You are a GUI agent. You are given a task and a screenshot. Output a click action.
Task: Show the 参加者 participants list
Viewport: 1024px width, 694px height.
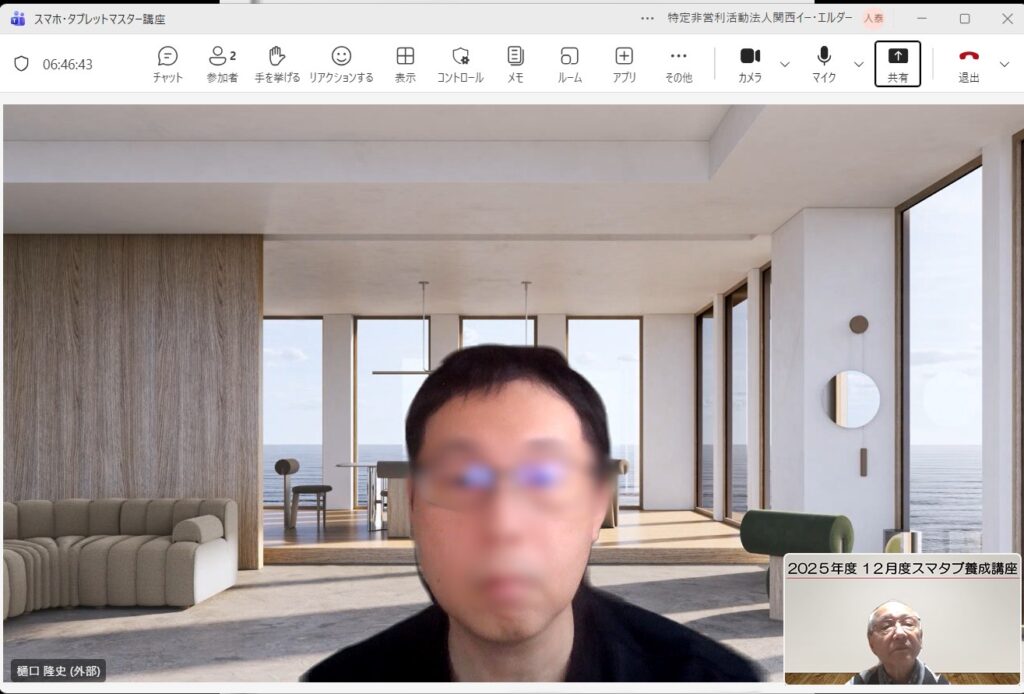click(x=222, y=64)
